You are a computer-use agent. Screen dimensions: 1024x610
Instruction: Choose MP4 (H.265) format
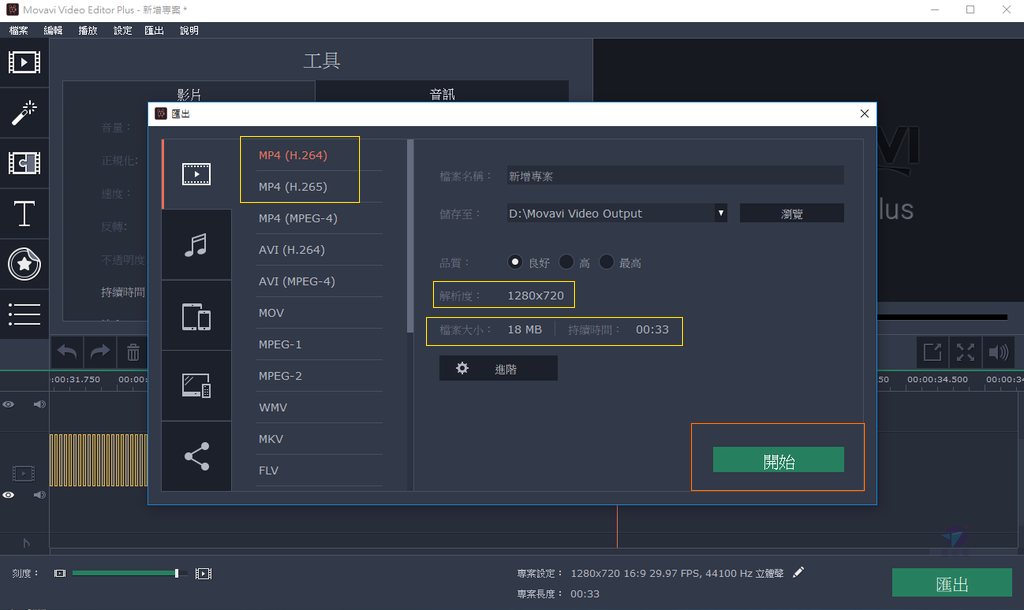click(x=293, y=186)
